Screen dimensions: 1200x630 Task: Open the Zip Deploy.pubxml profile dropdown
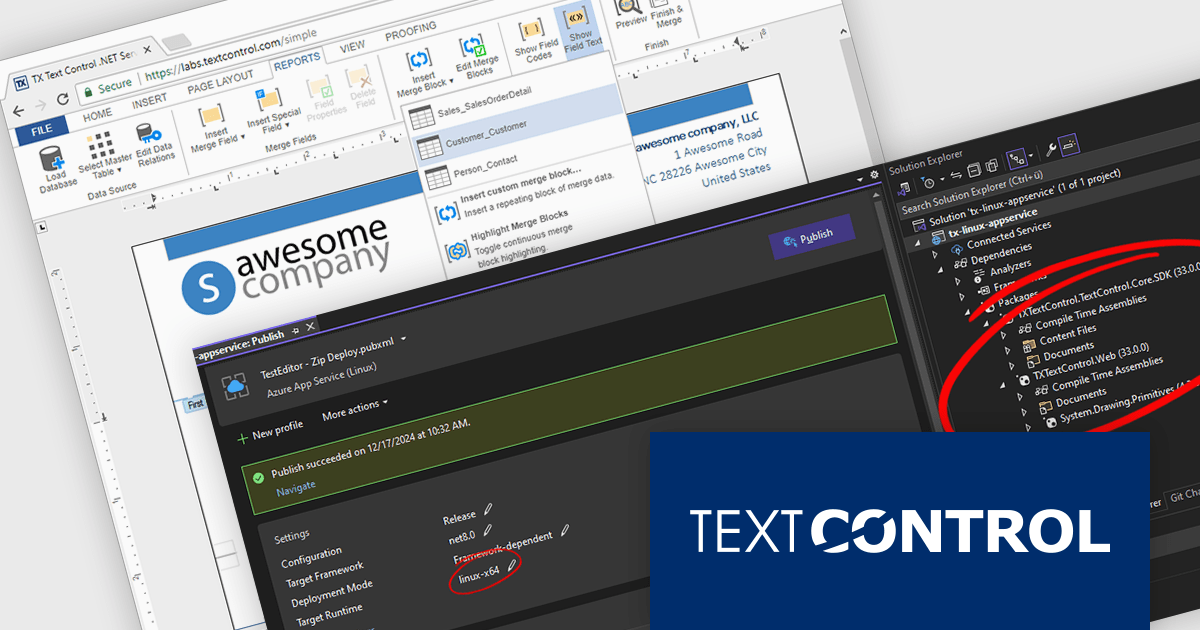pyautogui.click(x=402, y=340)
